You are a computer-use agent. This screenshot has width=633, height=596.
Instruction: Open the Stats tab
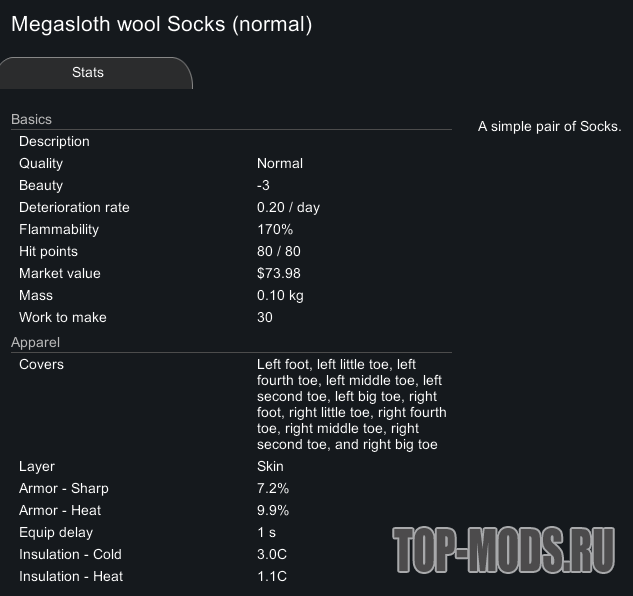(x=89, y=73)
